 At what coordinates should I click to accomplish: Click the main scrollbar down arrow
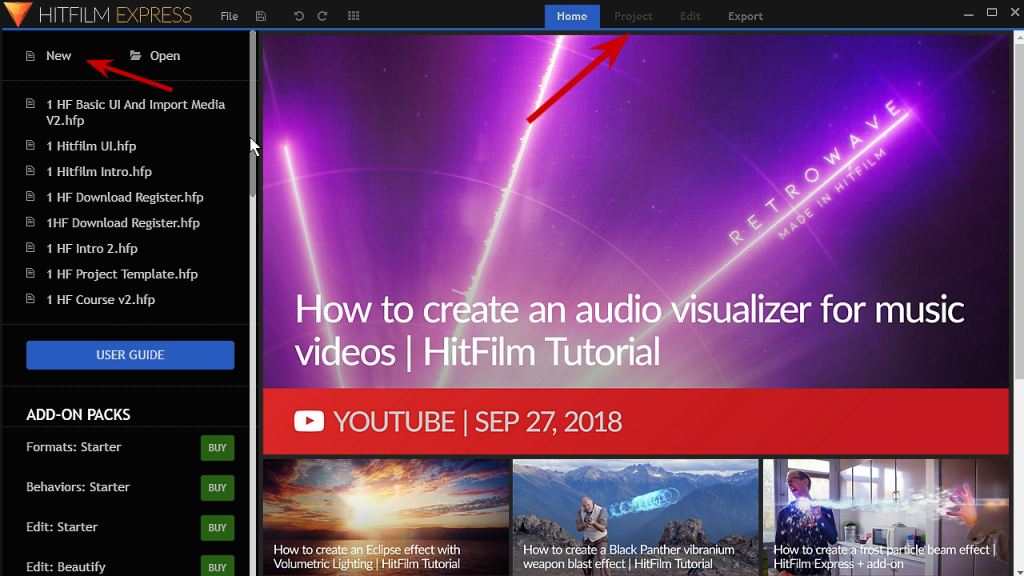pyautogui.click(x=1019, y=571)
